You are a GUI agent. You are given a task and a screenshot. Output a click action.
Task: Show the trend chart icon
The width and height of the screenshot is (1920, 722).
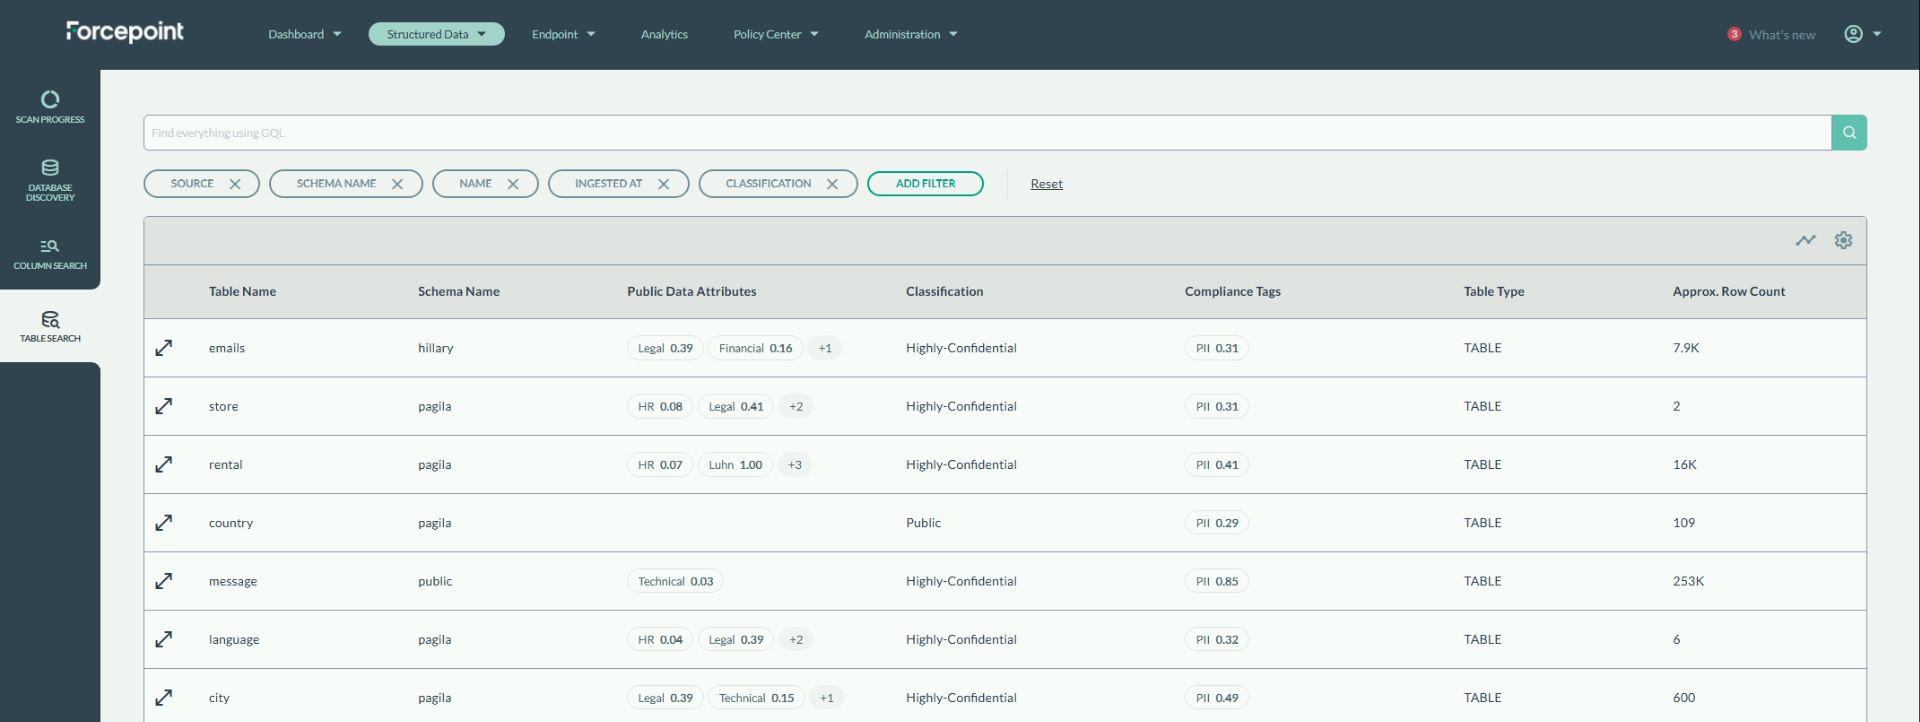pos(1805,240)
